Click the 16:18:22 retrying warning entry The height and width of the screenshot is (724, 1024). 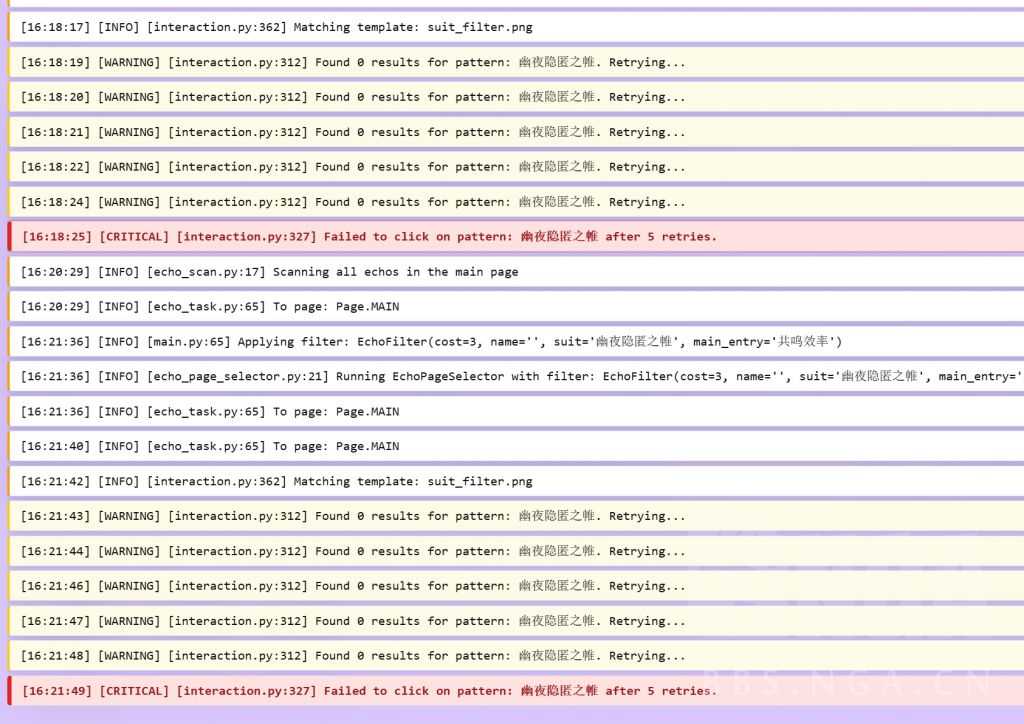(353, 167)
